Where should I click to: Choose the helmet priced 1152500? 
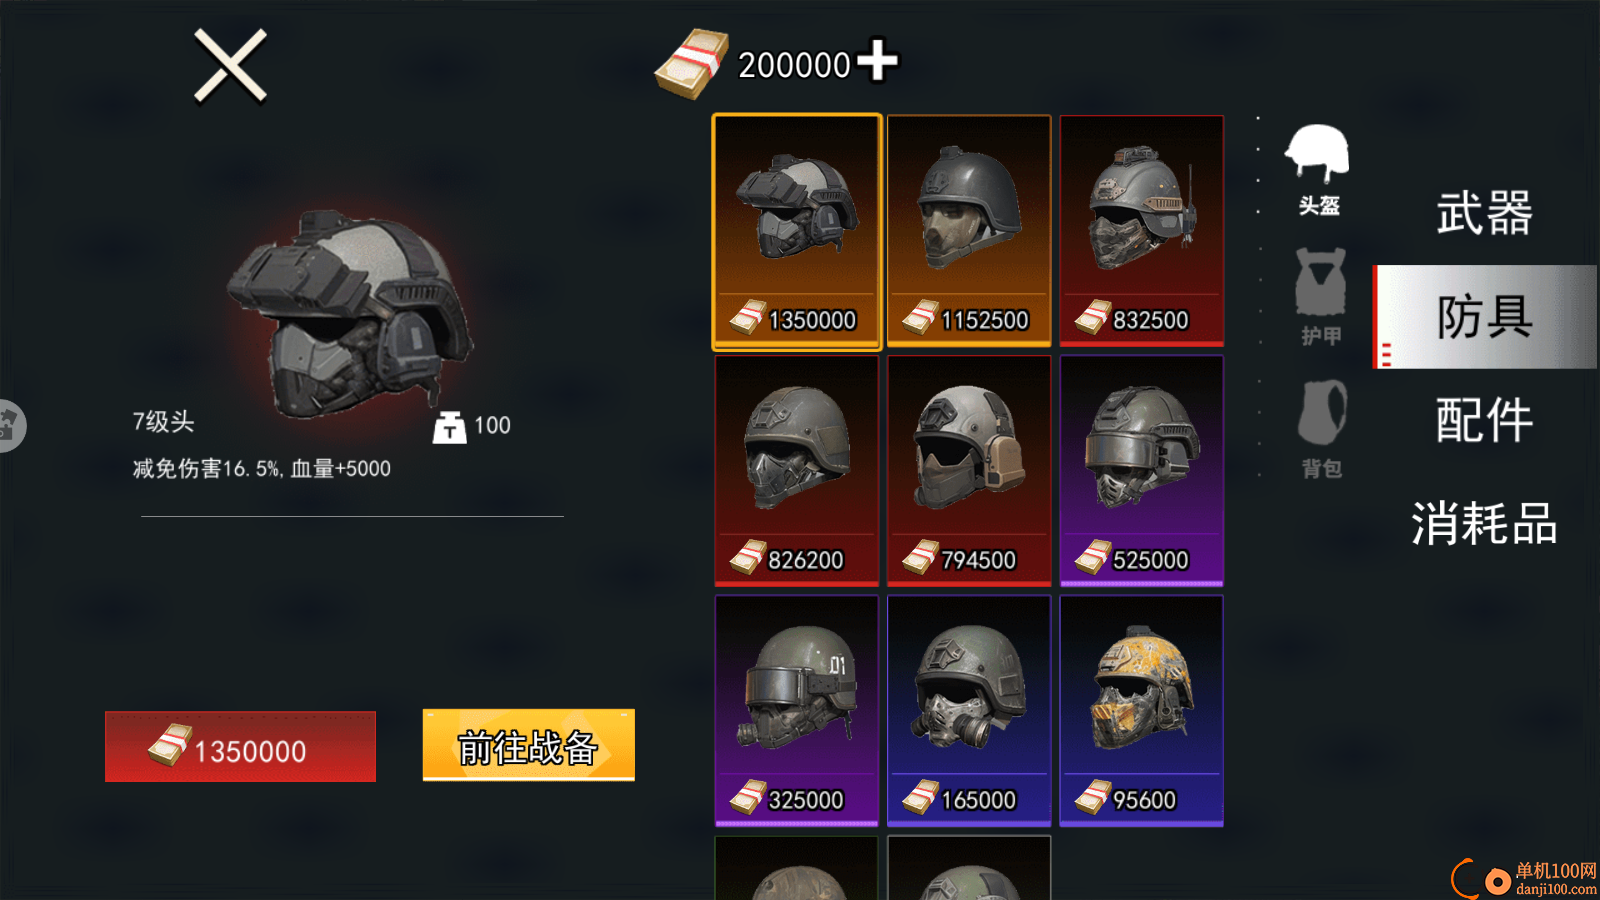tap(969, 231)
